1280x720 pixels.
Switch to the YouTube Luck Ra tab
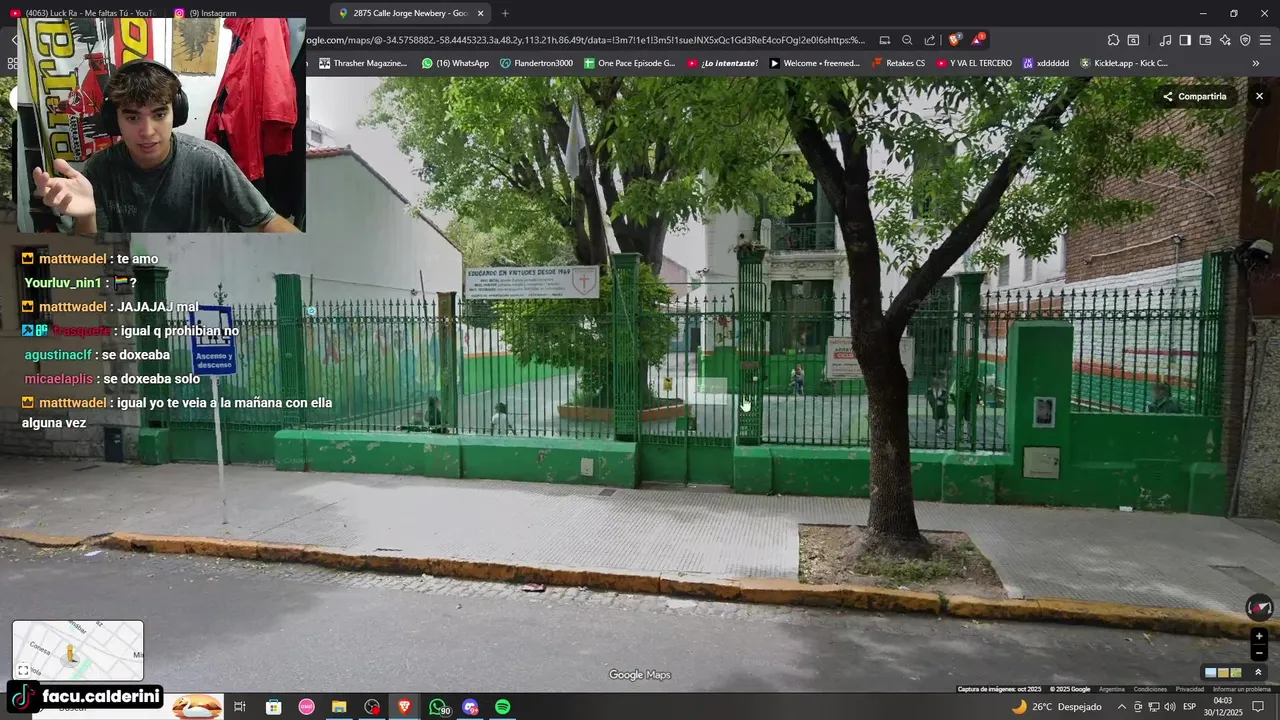(x=82, y=13)
